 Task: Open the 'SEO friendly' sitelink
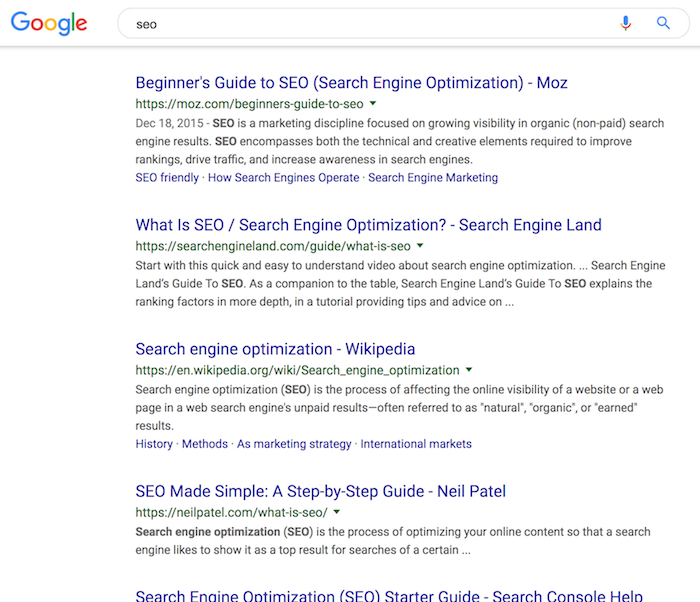coord(167,178)
